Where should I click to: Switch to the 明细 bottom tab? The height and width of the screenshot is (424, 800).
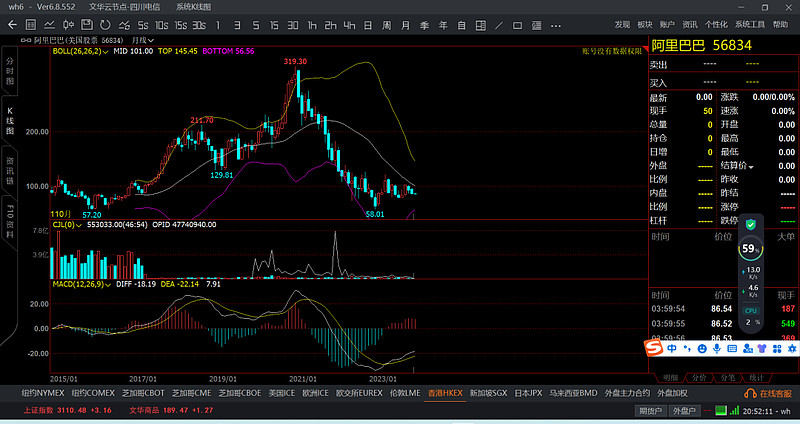point(670,378)
